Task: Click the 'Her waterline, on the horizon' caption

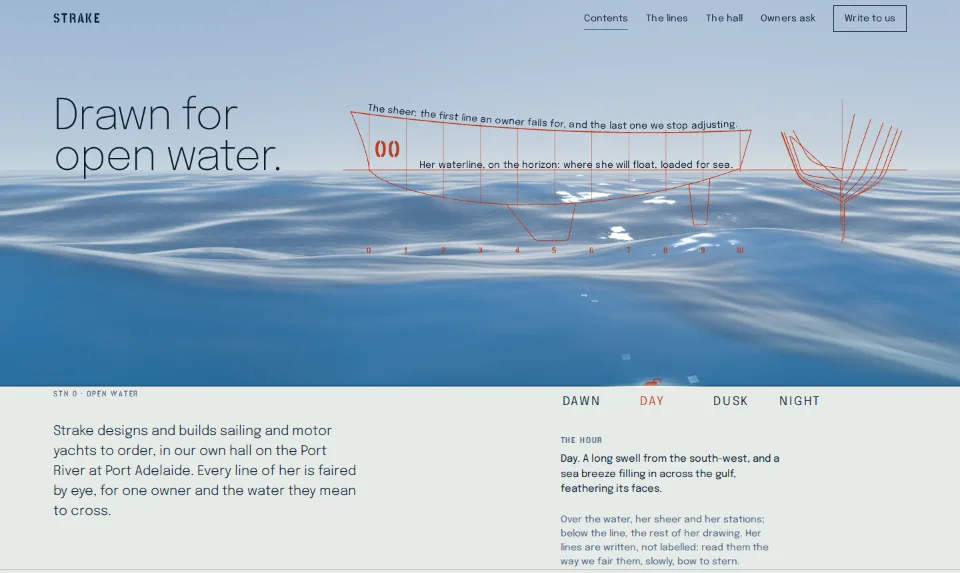Action: pyautogui.click(x=576, y=165)
